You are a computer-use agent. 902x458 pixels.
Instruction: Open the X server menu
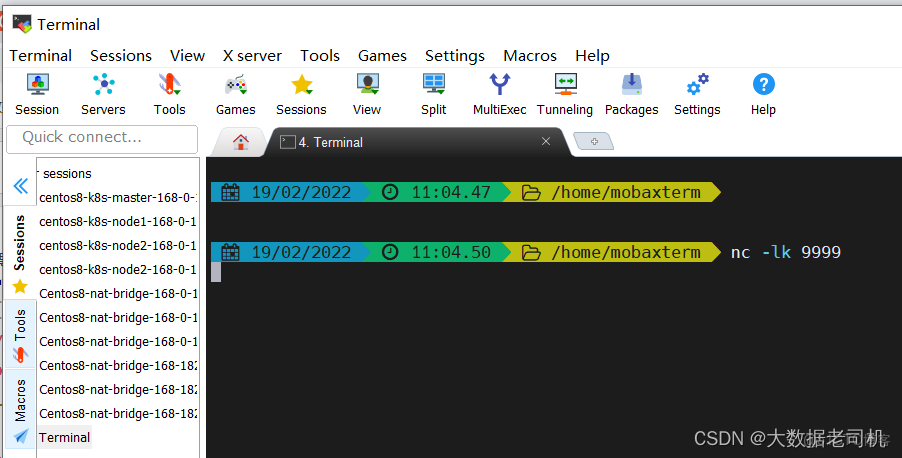tap(253, 56)
